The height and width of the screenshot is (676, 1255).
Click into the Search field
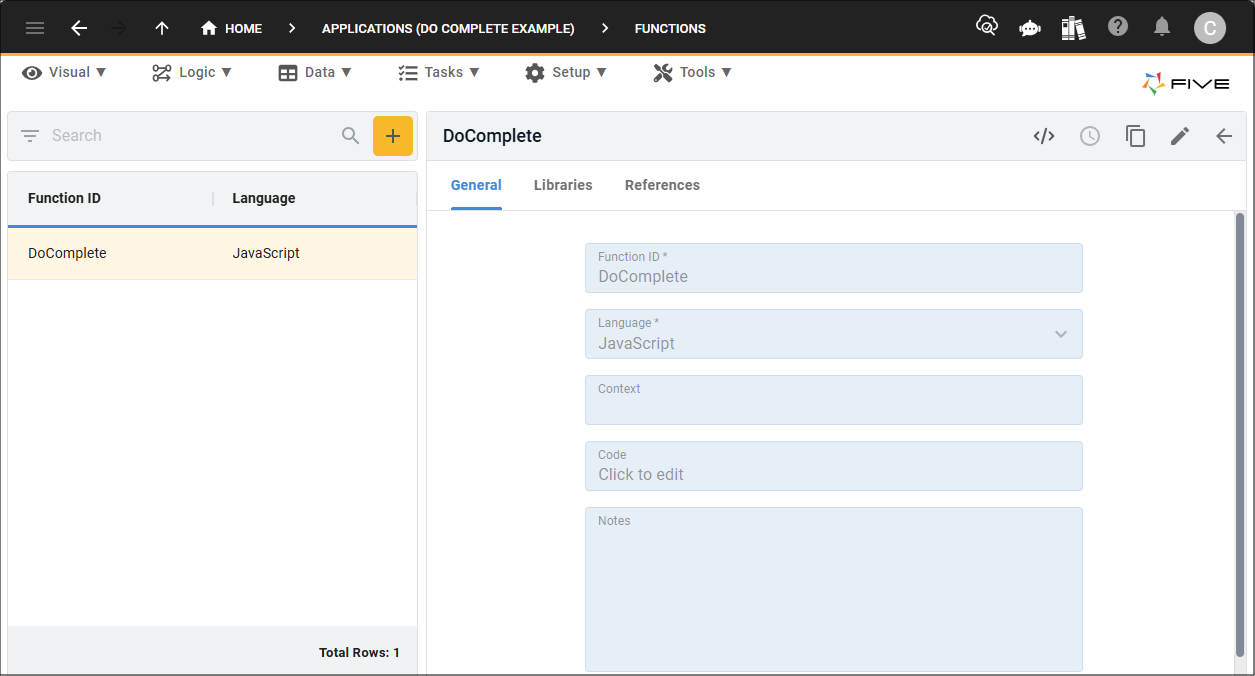point(190,136)
